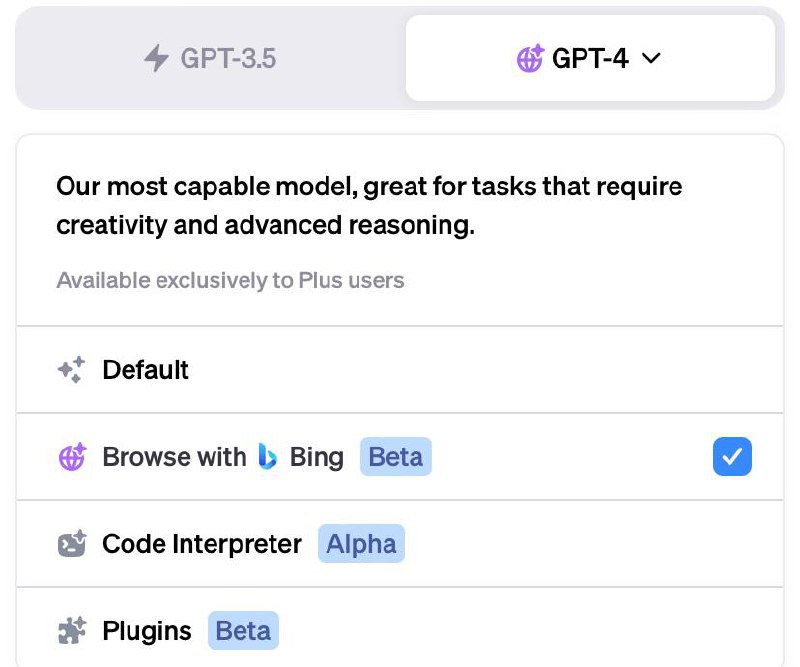The width and height of the screenshot is (800, 667).
Task: Switch to the GPT-3.5 tab
Action: (x=210, y=59)
